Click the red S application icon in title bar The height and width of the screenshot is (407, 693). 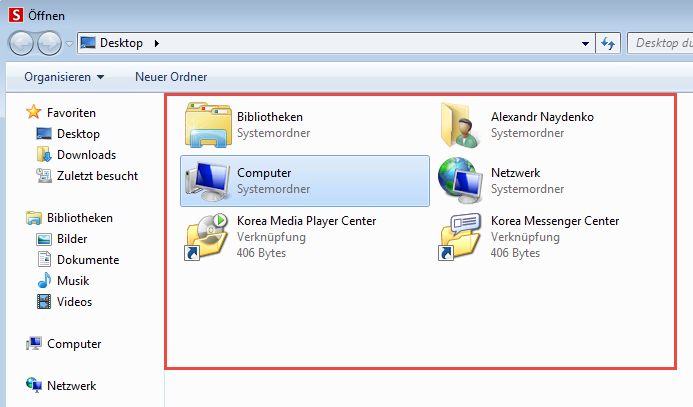click(x=16, y=15)
